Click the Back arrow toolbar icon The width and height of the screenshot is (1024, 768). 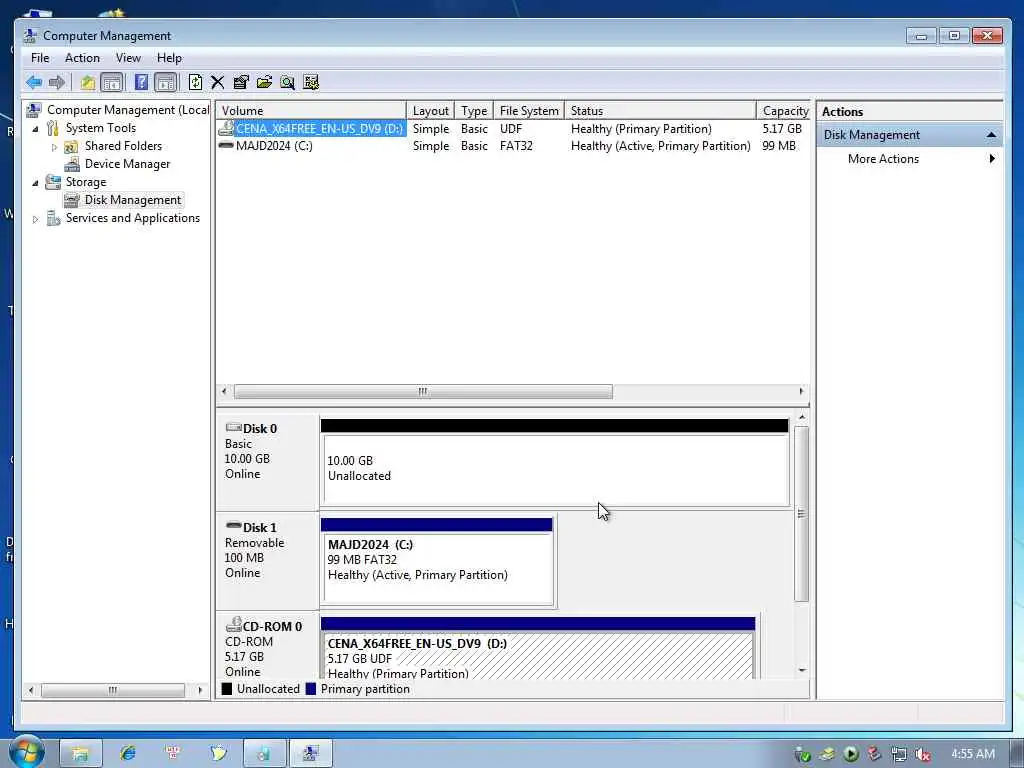pyautogui.click(x=34, y=82)
